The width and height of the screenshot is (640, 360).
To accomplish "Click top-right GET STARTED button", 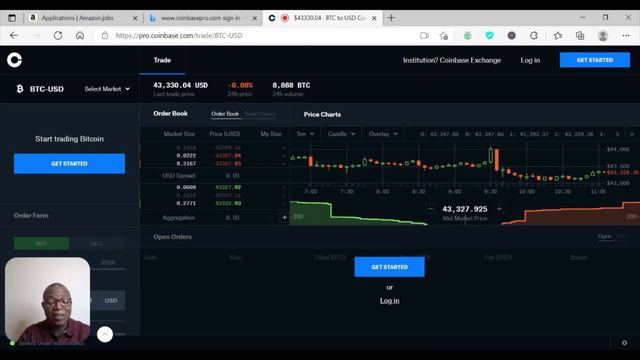I will click(595, 60).
